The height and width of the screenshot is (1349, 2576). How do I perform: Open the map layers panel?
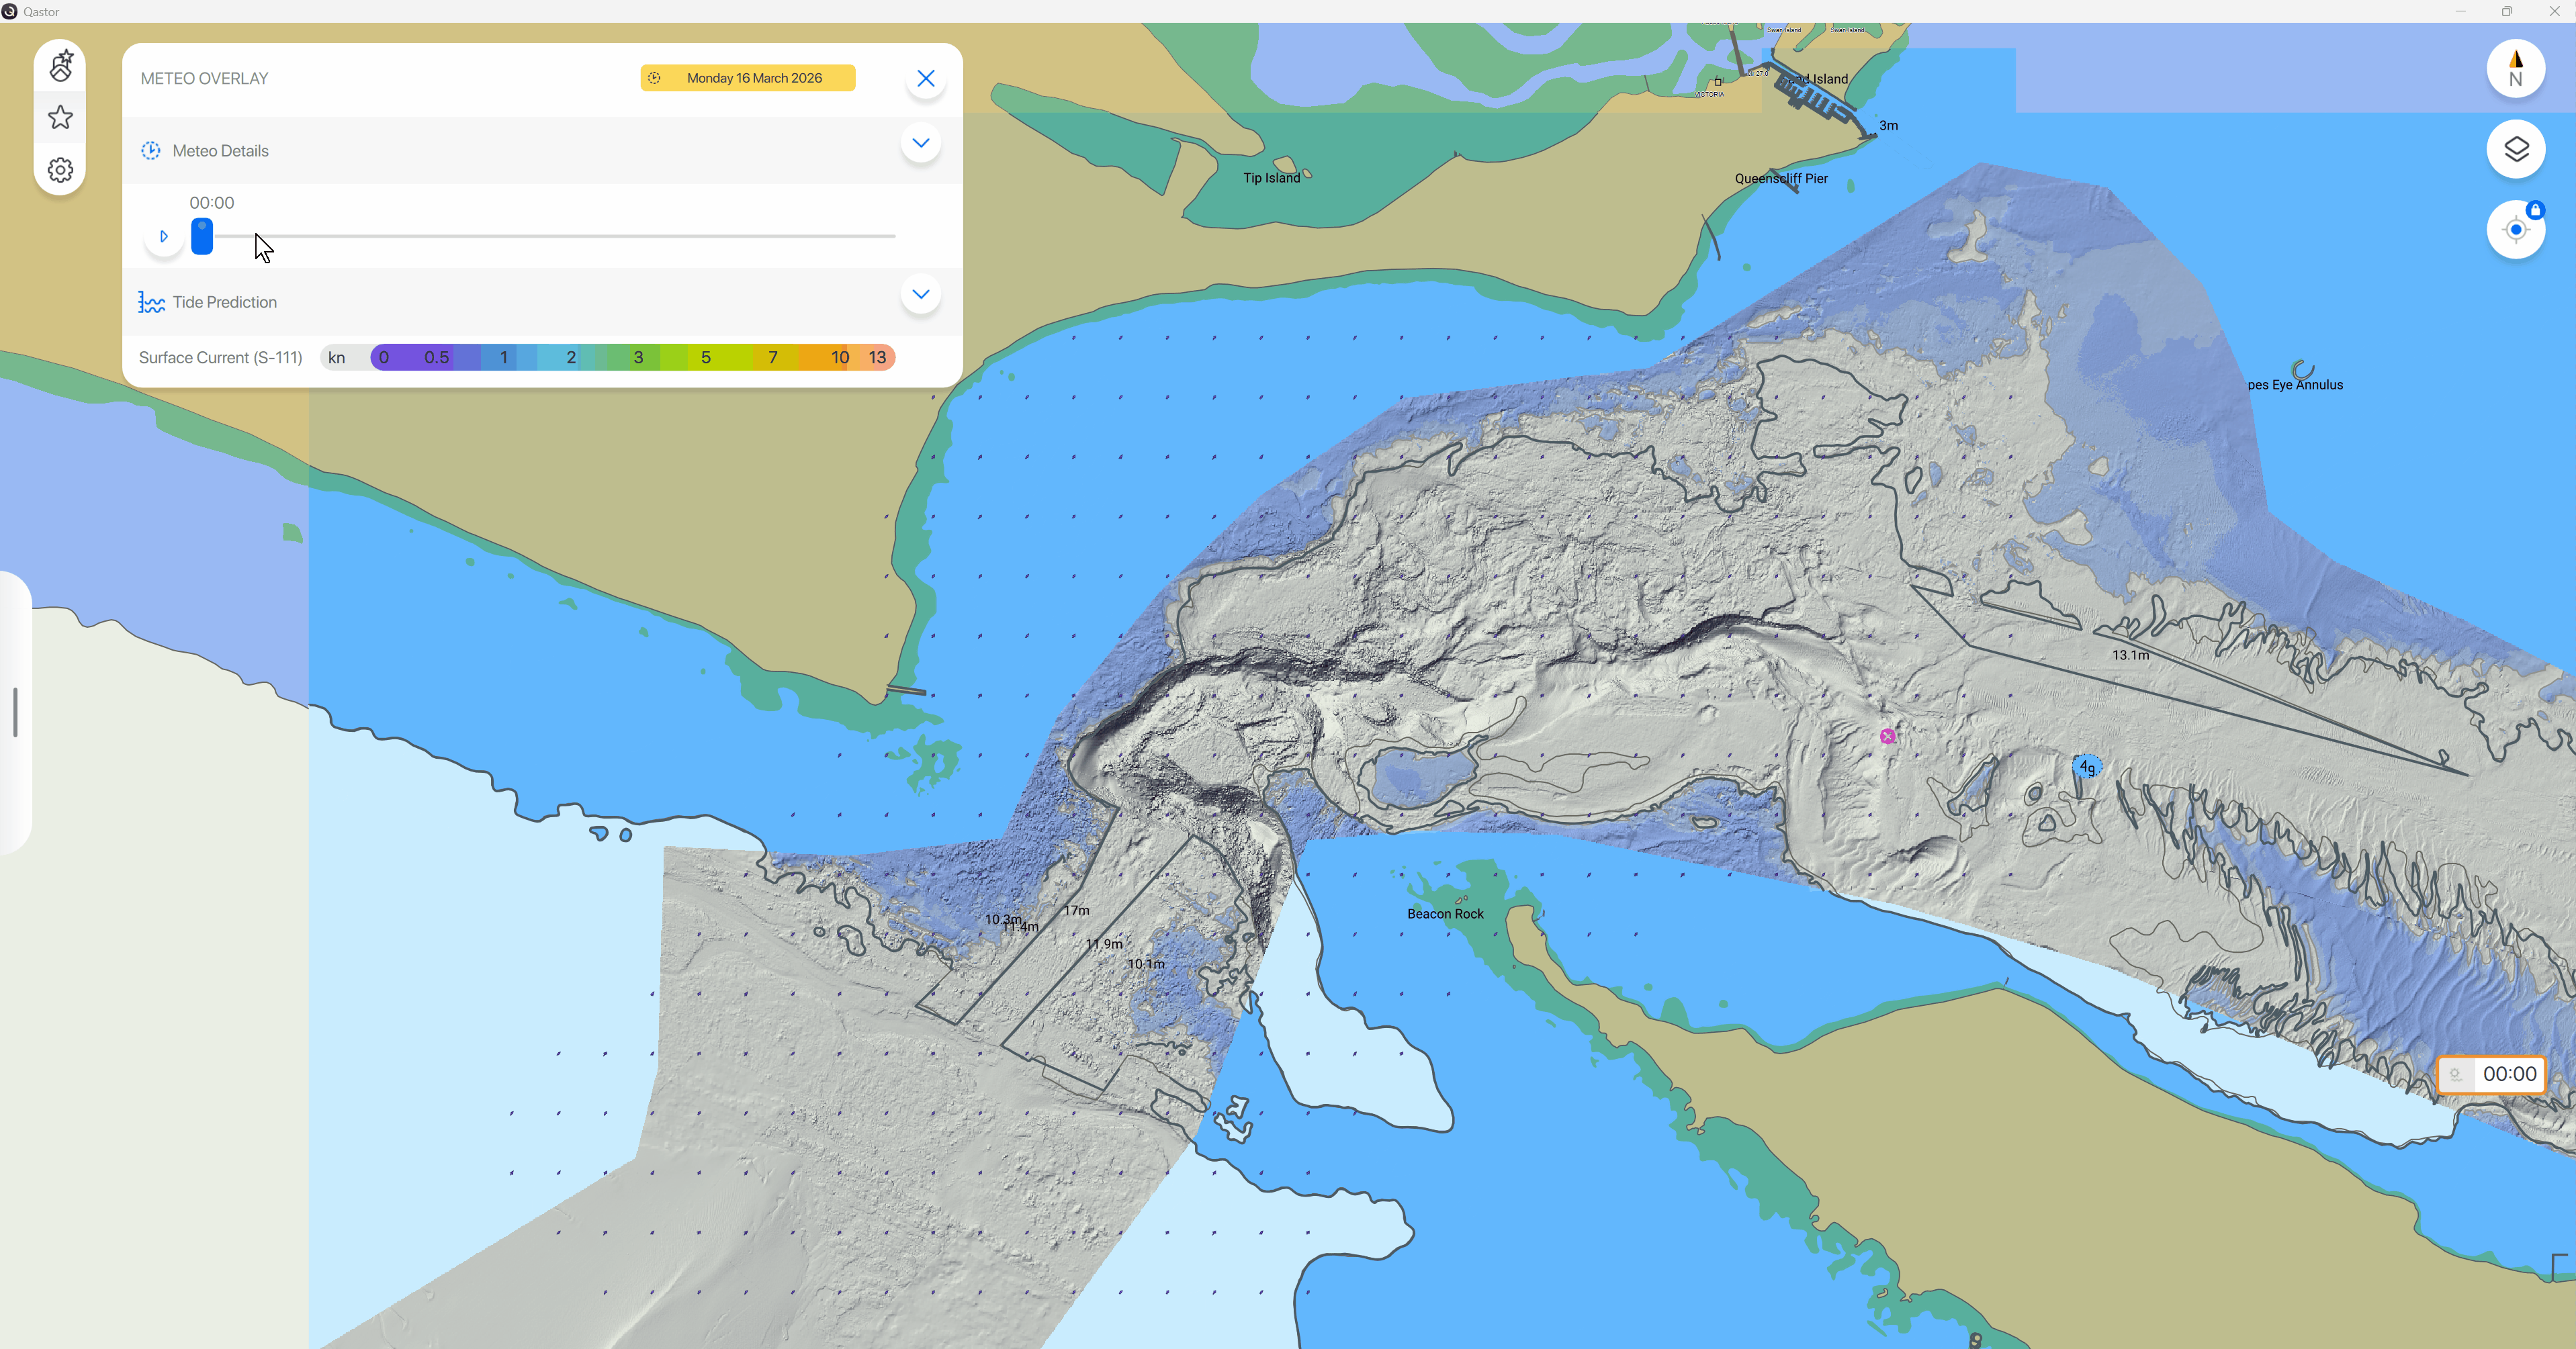coord(2517,149)
